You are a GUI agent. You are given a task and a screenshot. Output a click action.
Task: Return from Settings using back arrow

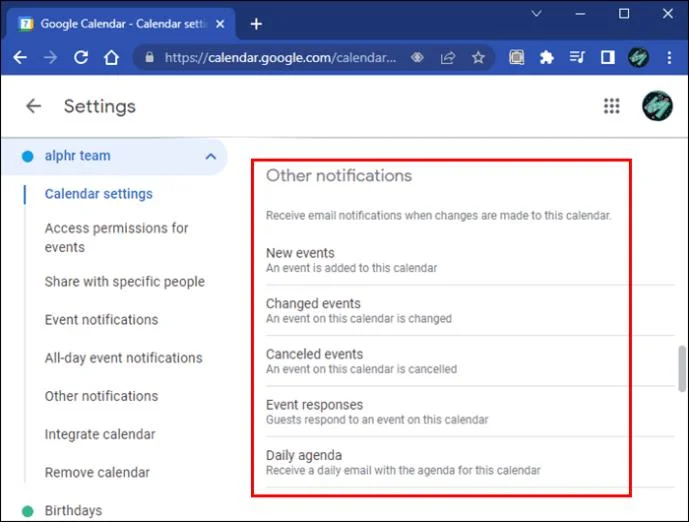point(33,106)
